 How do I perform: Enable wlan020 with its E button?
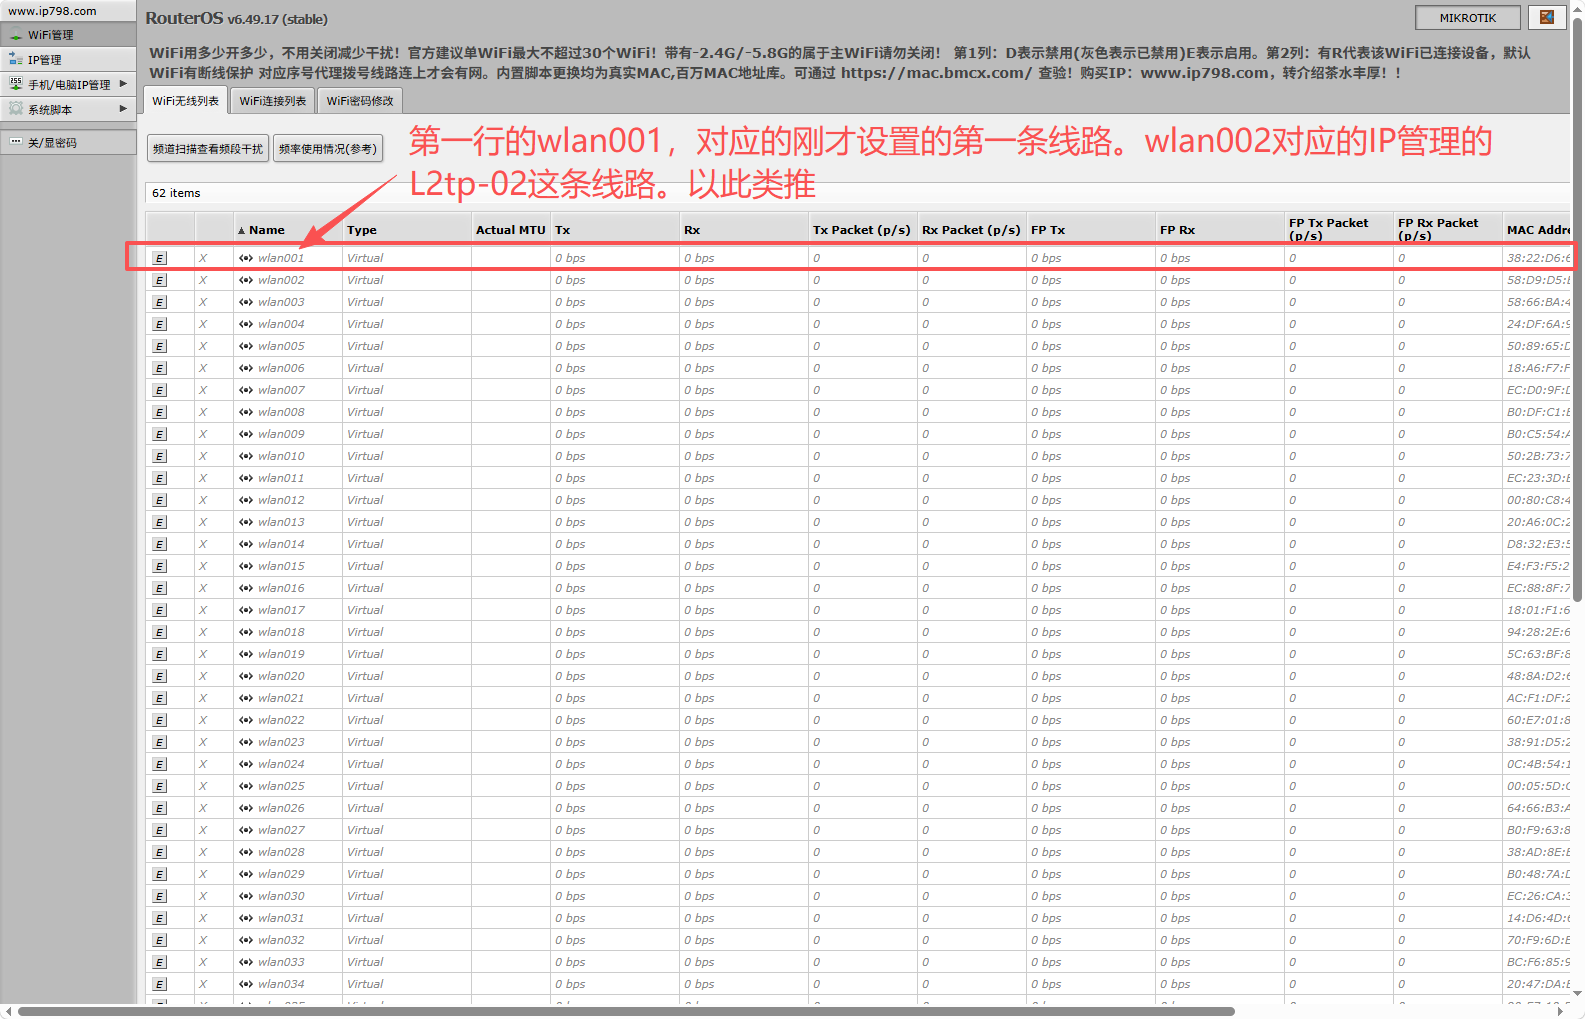tap(159, 676)
